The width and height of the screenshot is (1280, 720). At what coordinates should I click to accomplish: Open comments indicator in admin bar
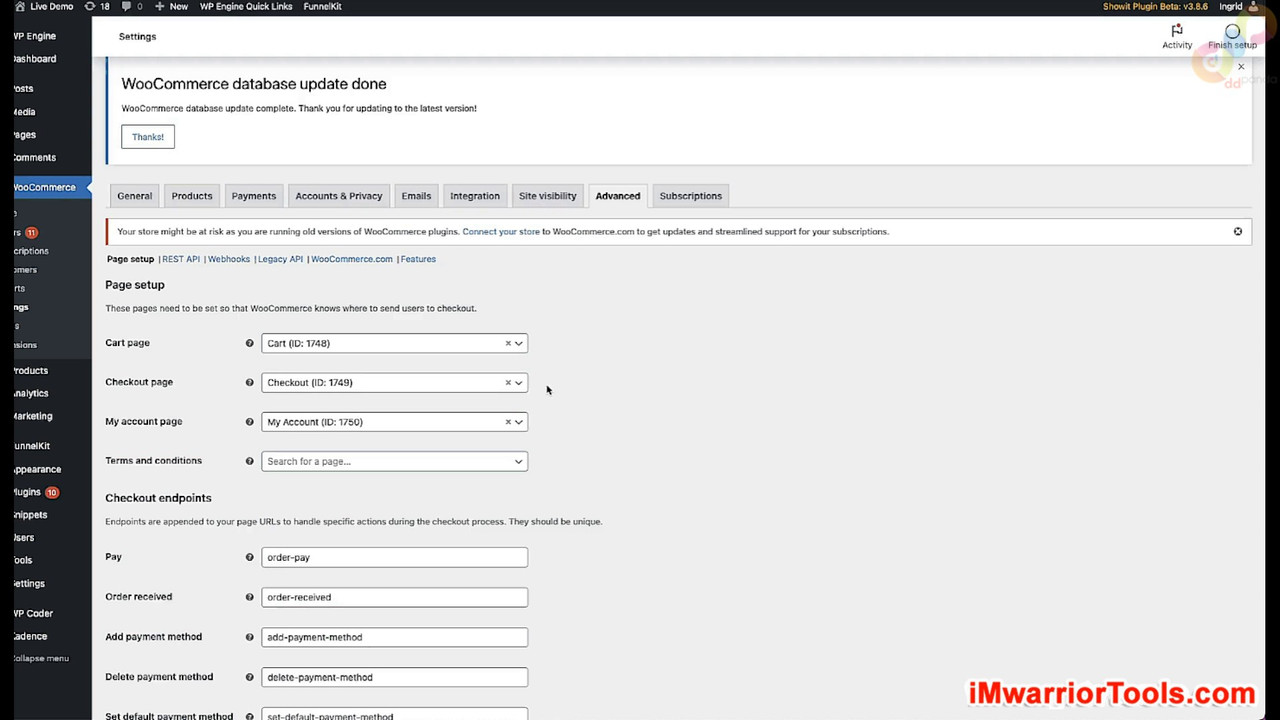coord(132,6)
